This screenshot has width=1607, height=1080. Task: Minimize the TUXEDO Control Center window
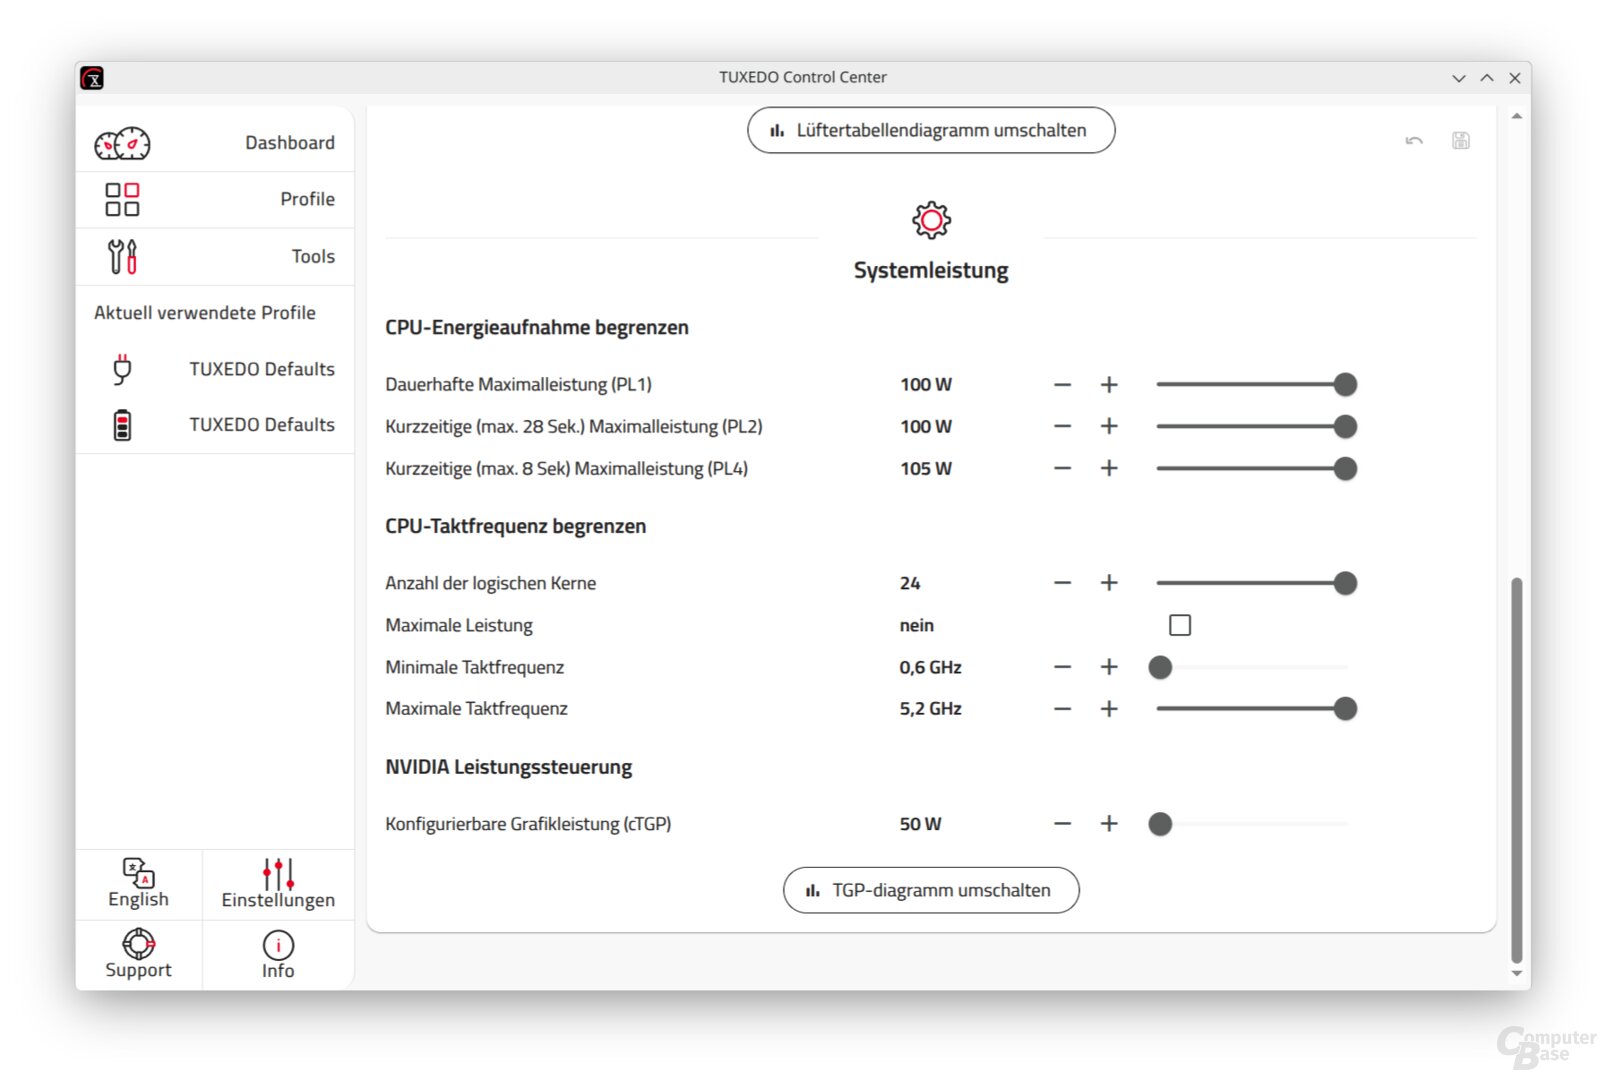[1459, 78]
